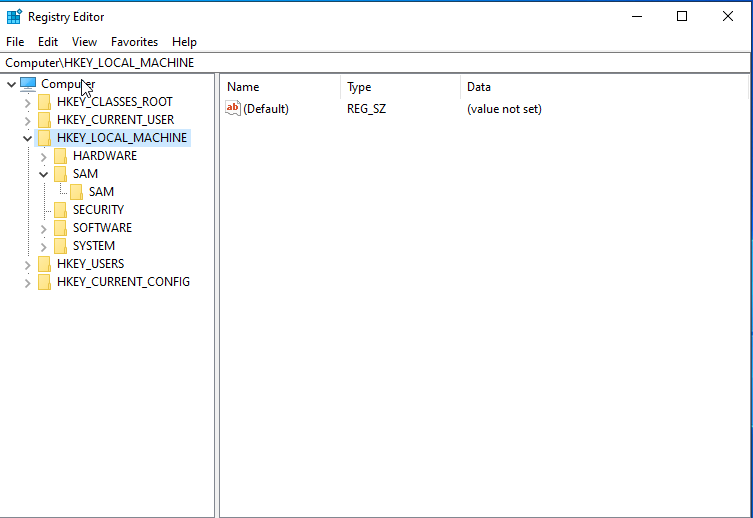The width and height of the screenshot is (753, 518).
Task: Select the HKEY_CLASSES_ROOT label
Action: 115,102
